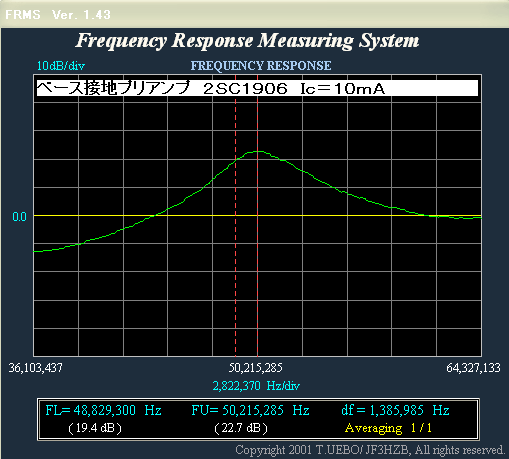Image resolution: width=509 pixels, height=459 pixels.
Task: Click the stop frequency 64,327,133
Action: coord(473,368)
